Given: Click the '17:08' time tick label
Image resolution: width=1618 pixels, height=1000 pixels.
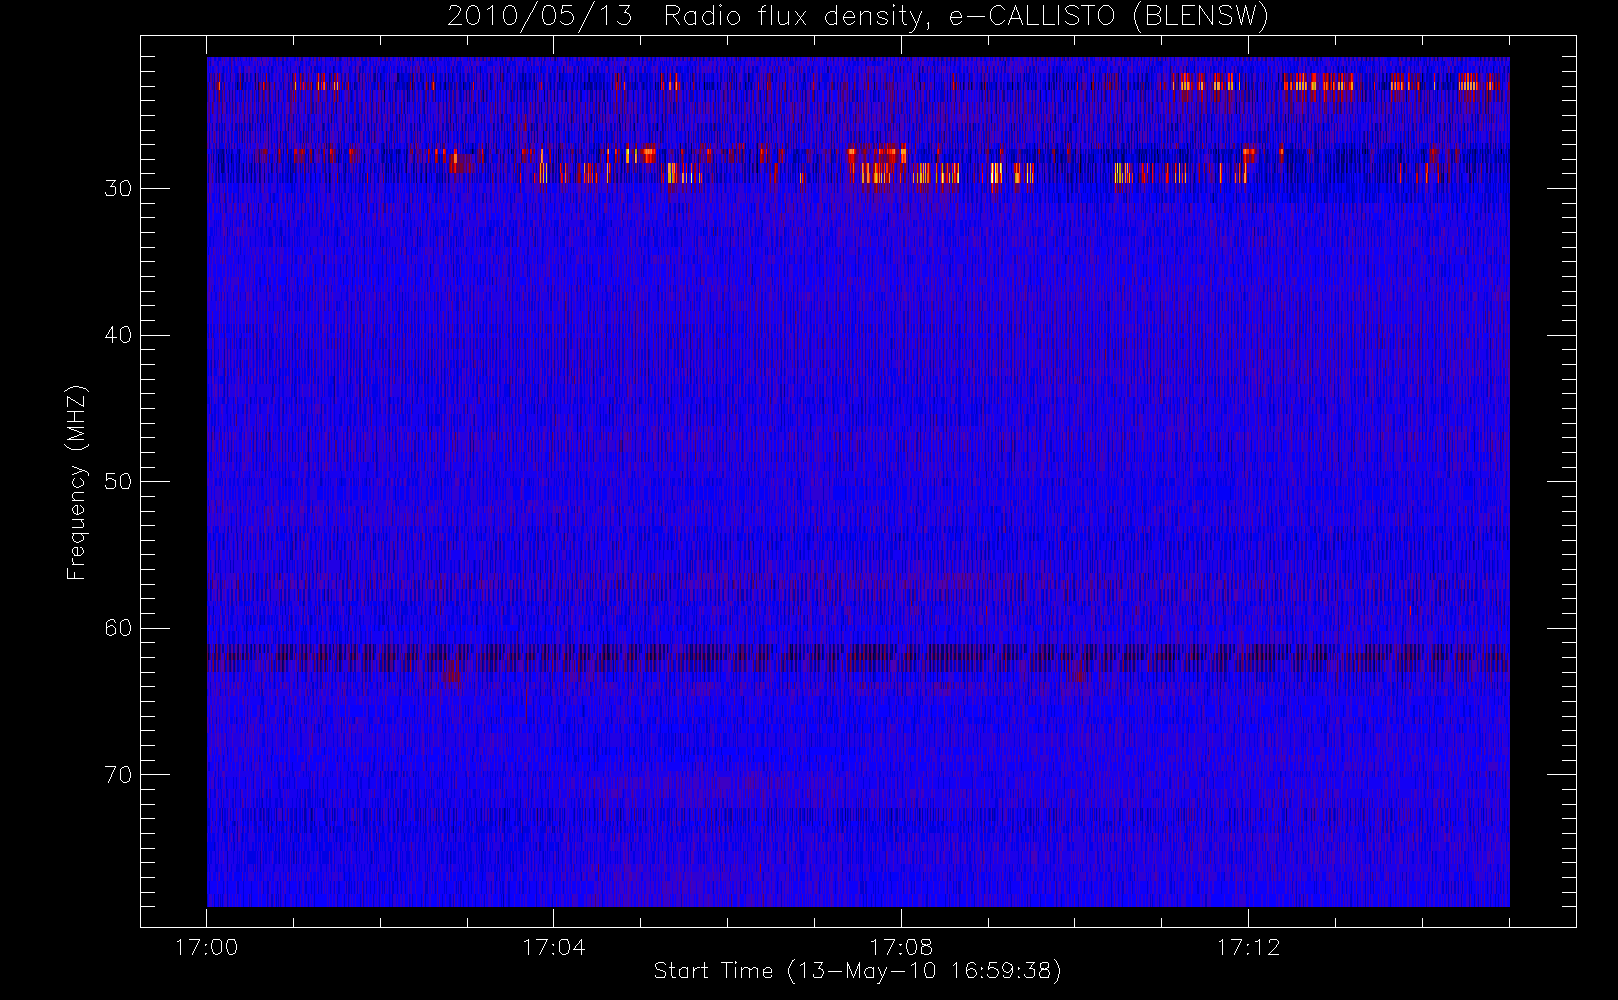Looking at the screenshot, I should 901,947.
